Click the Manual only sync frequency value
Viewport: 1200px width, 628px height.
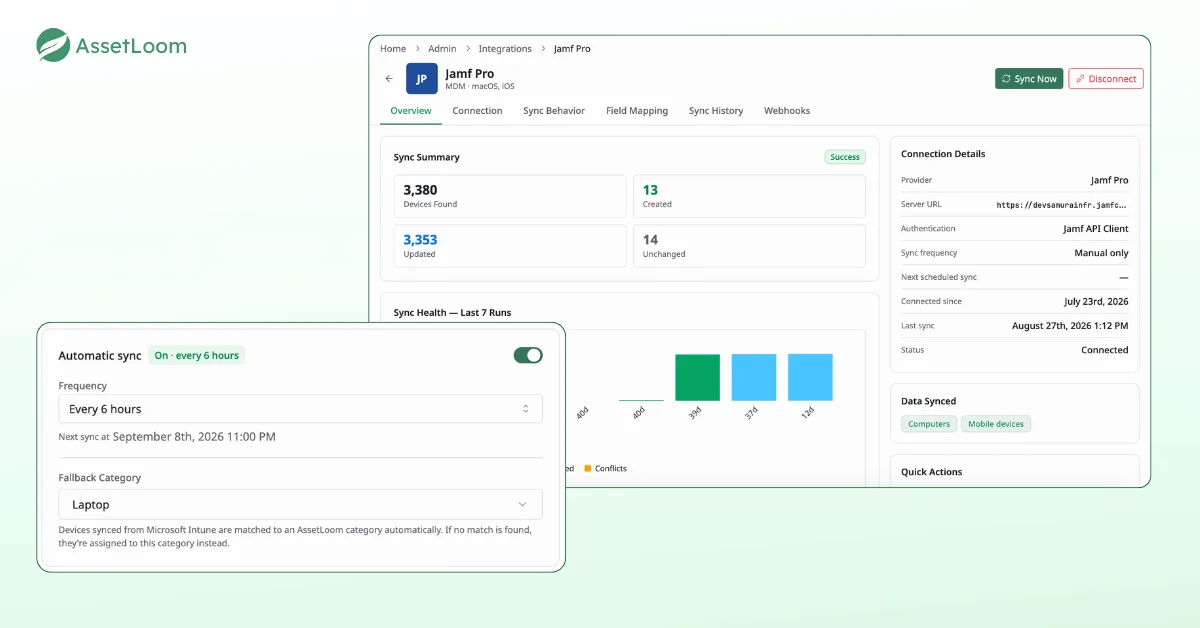tap(1101, 254)
